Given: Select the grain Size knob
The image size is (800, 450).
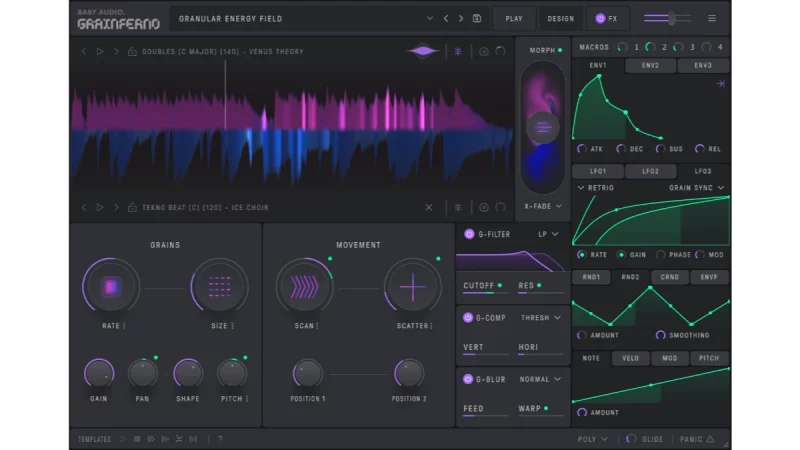Looking at the screenshot, I should [x=219, y=287].
